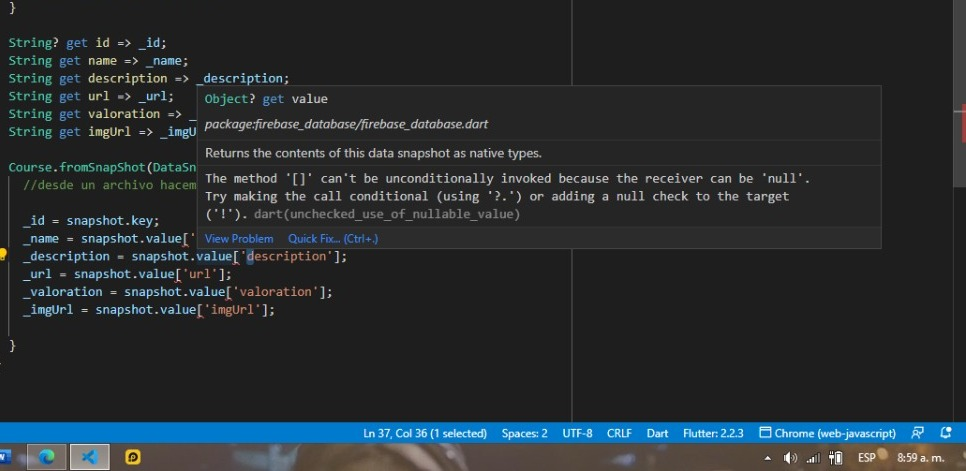The width and height of the screenshot is (966, 471).
Task: Open Microsoft Edge from the taskbar
Action: 47,457
